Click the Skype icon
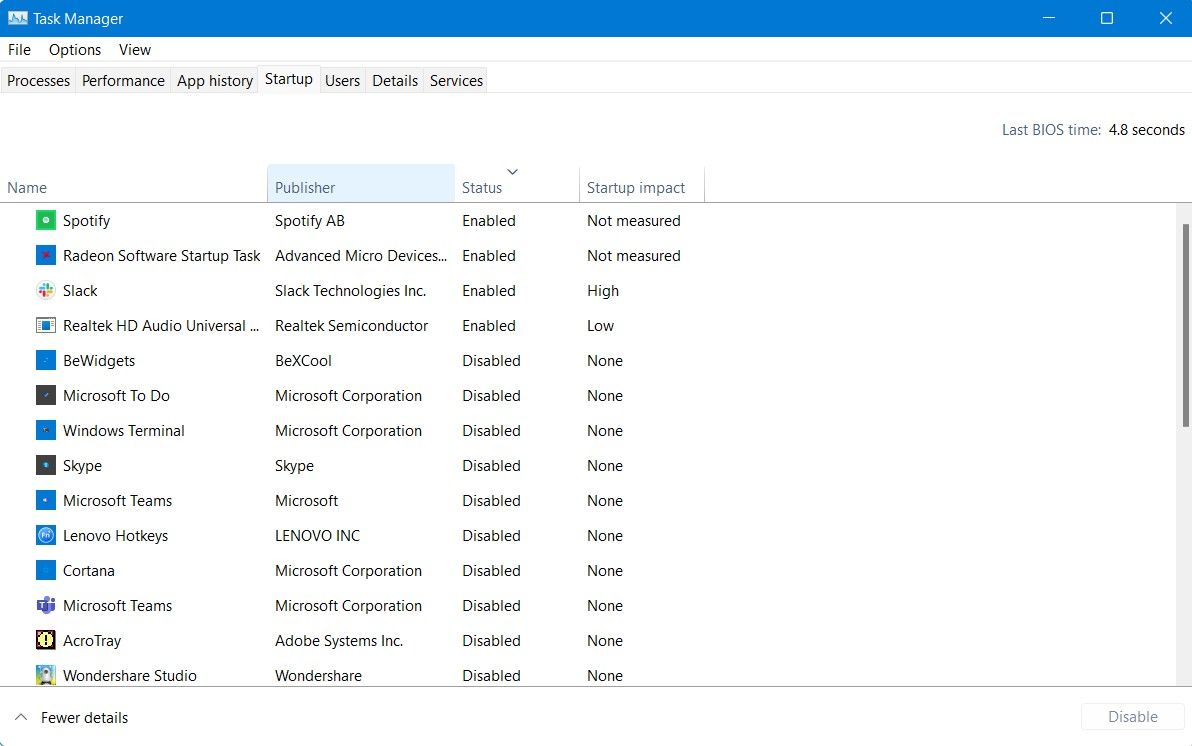 pyautogui.click(x=45, y=465)
